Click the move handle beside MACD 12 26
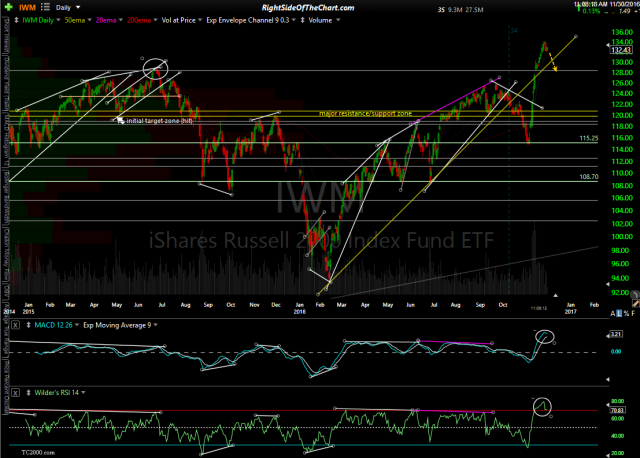Image resolution: width=640 pixels, height=458 pixels. pyautogui.click(x=29, y=325)
